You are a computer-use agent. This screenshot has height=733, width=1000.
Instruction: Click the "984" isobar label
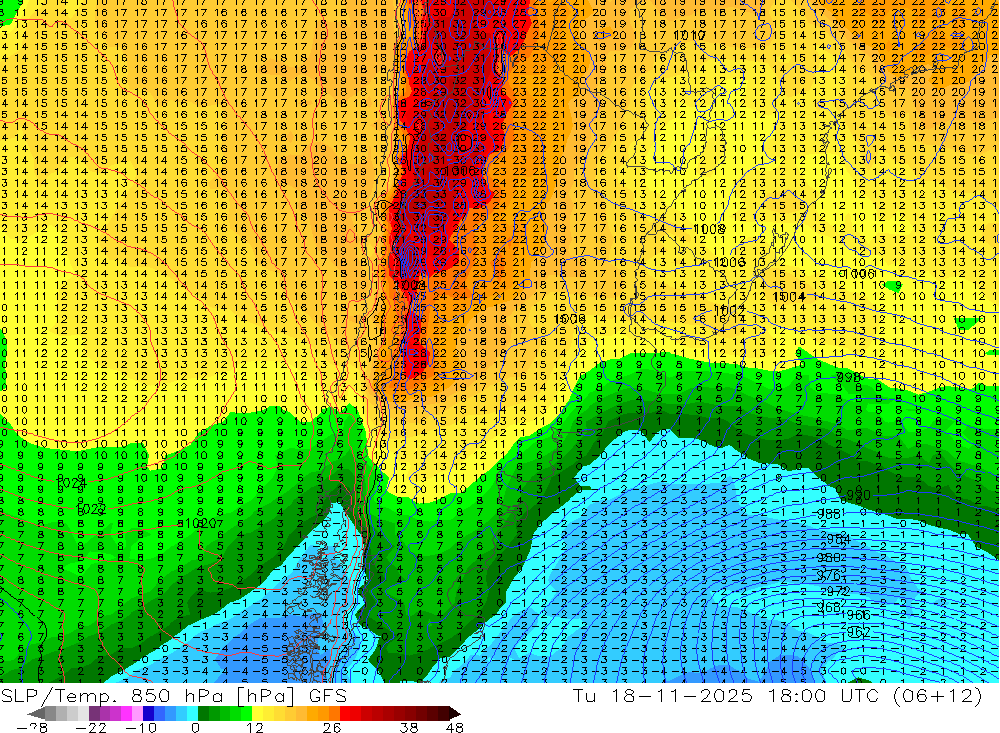tap(838, 540)
